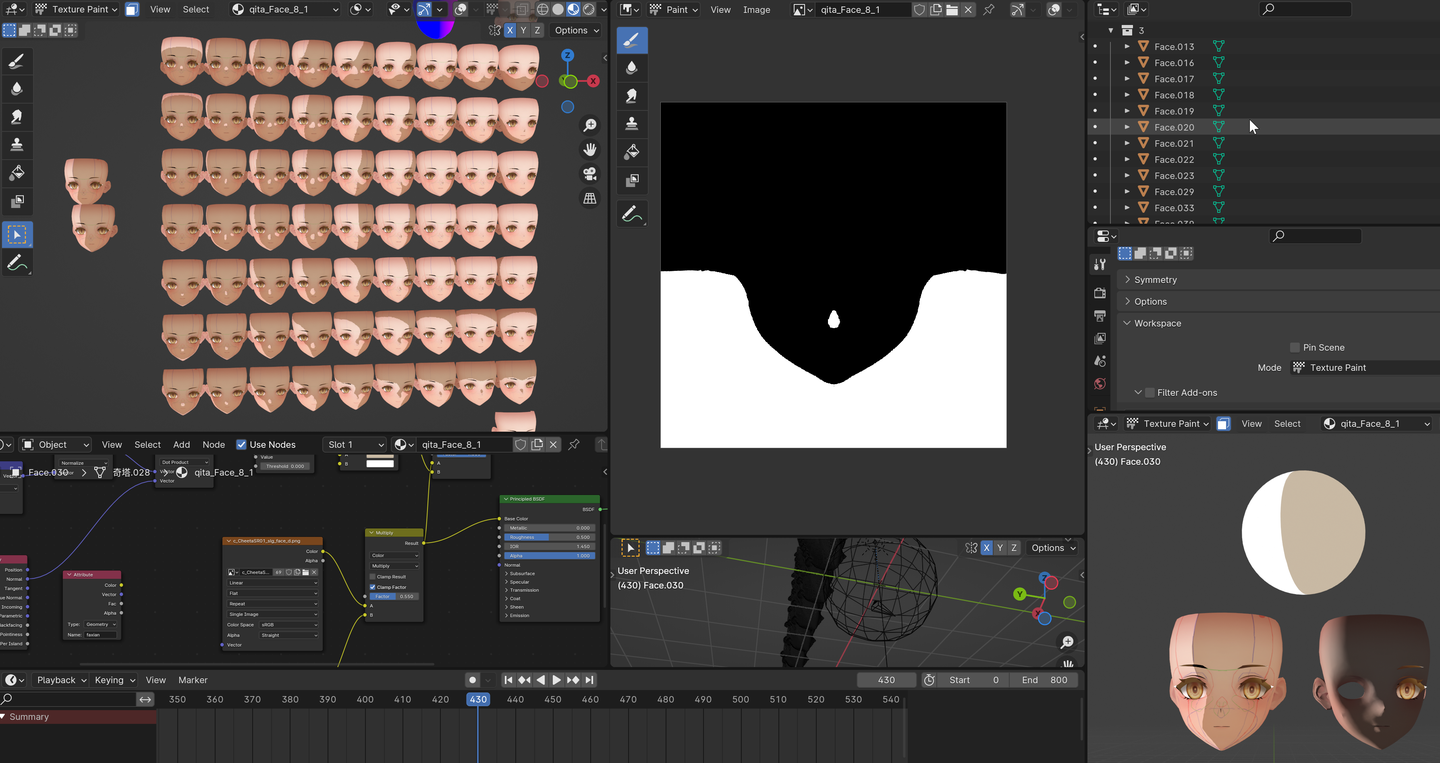Uncheck the Use Nodes checkbox
1440x763 pixels.
[x=241, y=445]
